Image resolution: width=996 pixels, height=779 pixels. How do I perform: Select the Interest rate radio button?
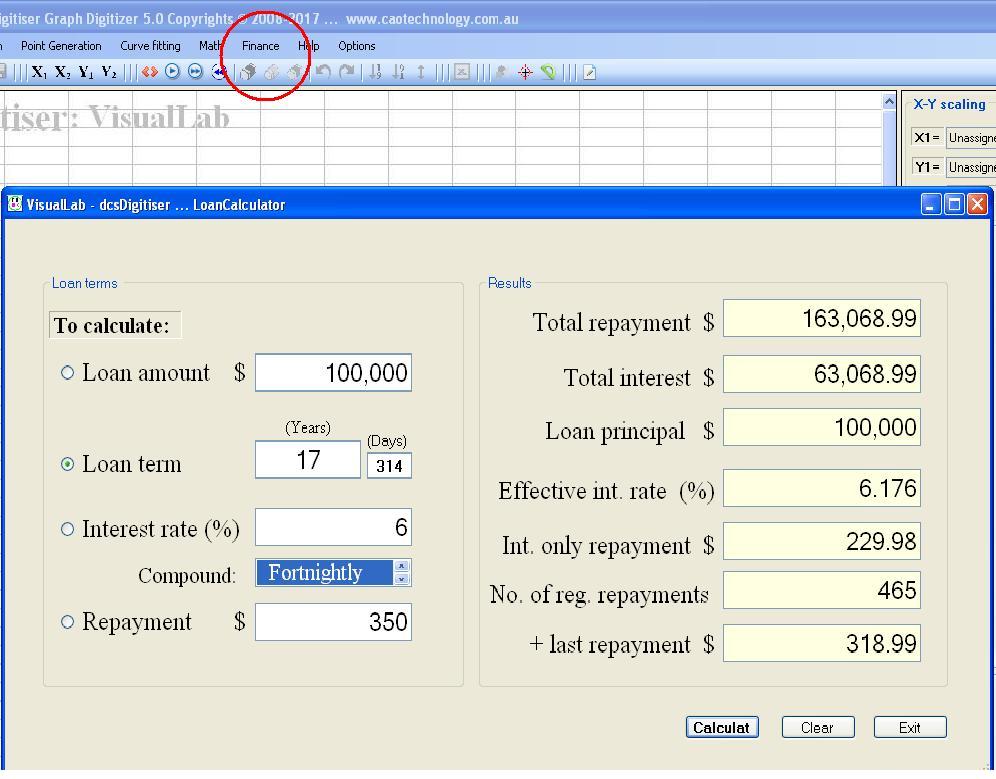pos(66,528)
